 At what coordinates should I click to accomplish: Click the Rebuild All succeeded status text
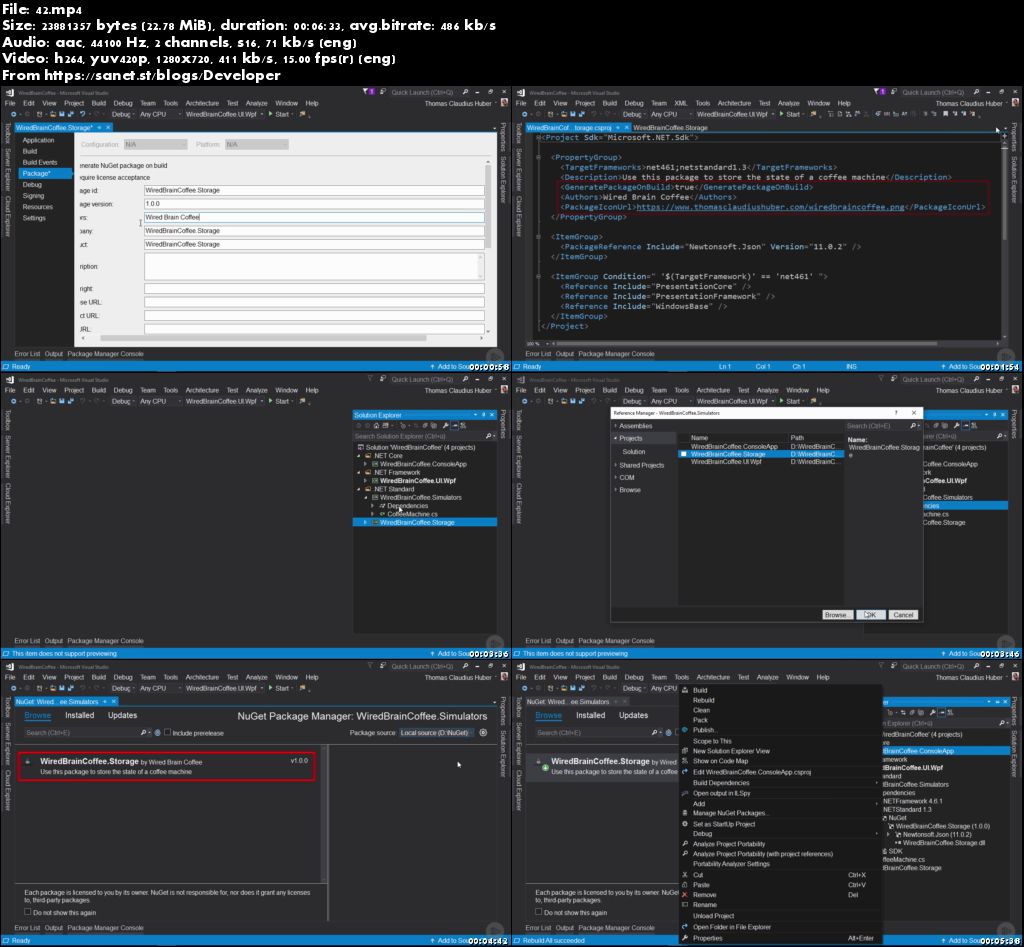(x=553, y=940)
